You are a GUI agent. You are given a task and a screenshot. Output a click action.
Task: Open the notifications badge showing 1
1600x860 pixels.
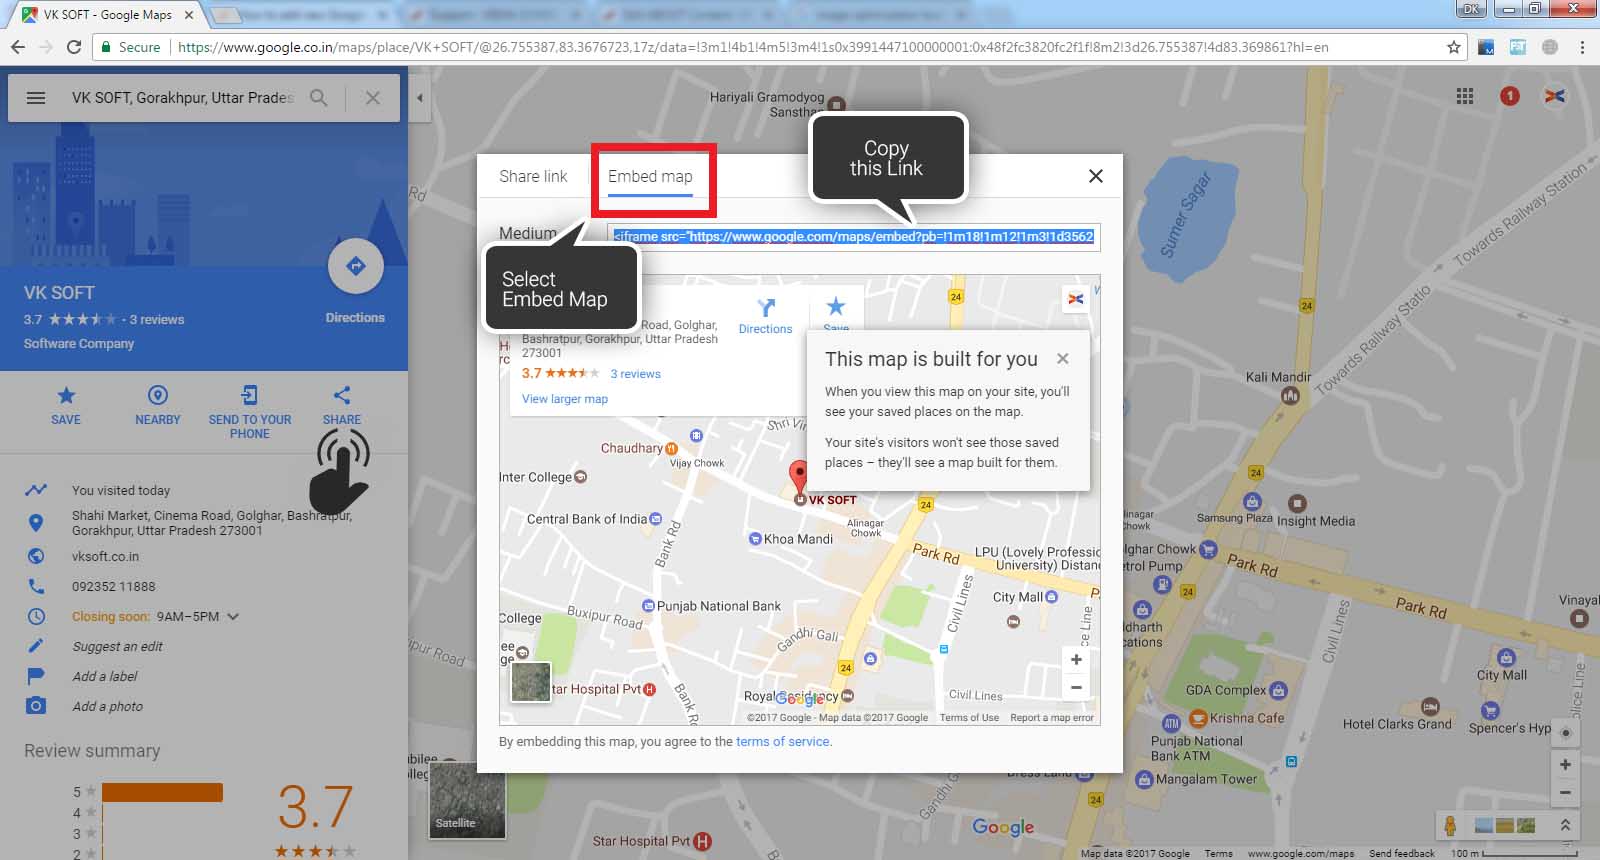pos(1510,96)
